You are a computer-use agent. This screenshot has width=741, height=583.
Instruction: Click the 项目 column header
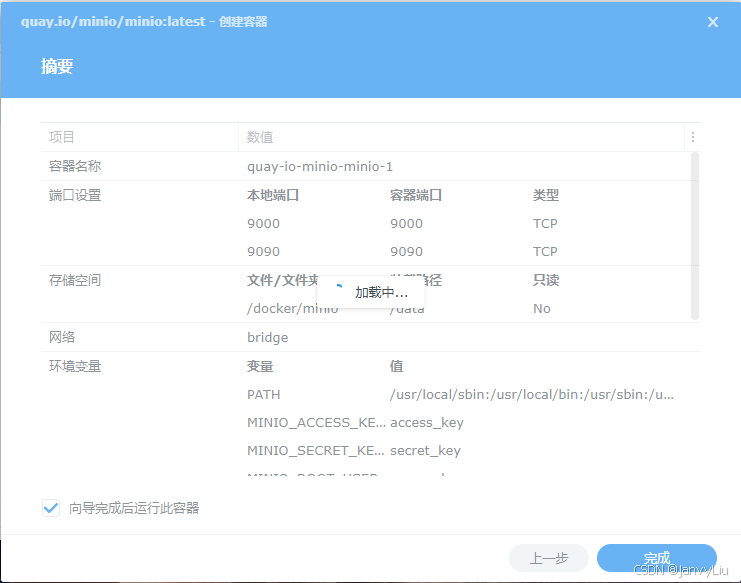[62, 137]
